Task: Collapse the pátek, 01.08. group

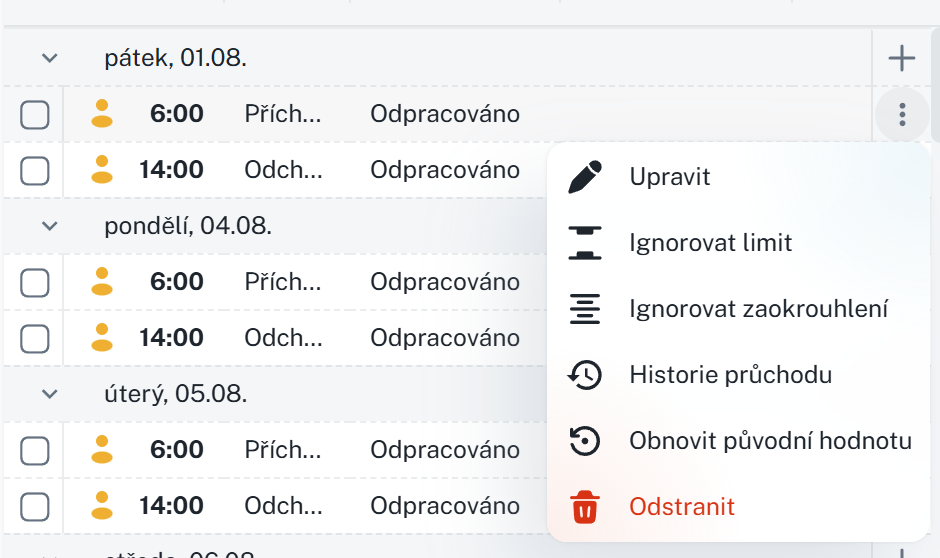Action: (50, 58)
